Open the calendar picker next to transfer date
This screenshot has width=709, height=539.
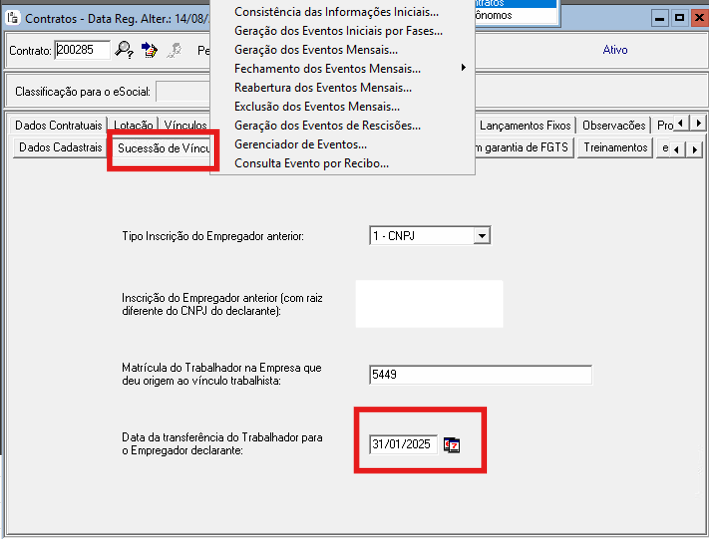(452, 445)
